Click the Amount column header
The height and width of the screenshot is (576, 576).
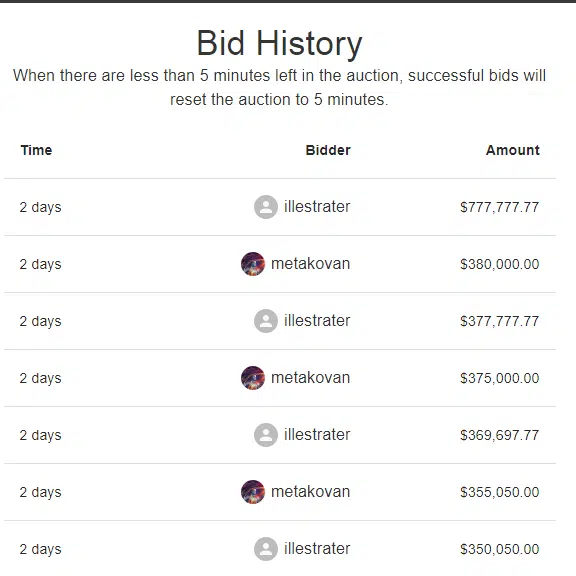[513, 150]
